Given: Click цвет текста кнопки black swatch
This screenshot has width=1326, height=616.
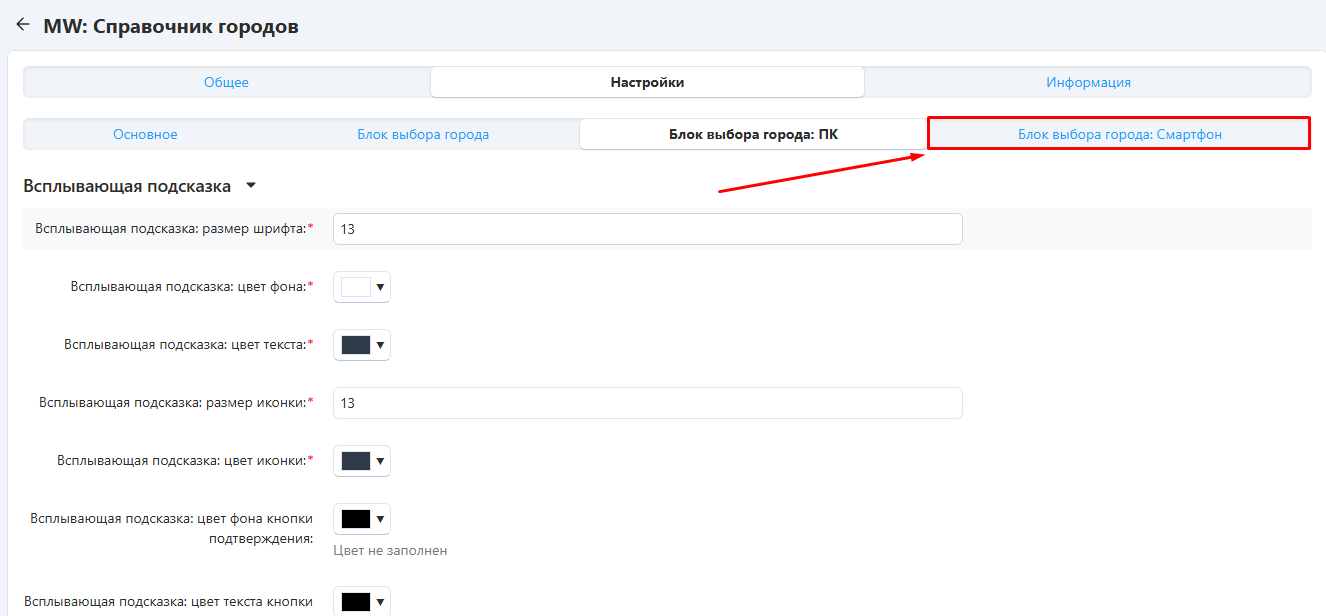Looking at the screenshot, I should (355, 602).
